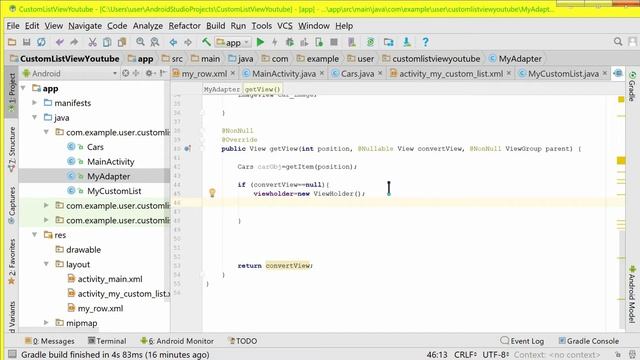Click the getView() breadcrumb in editor
Image resolution: width=640 pixels, height=360 pixels.
[262, 89]
